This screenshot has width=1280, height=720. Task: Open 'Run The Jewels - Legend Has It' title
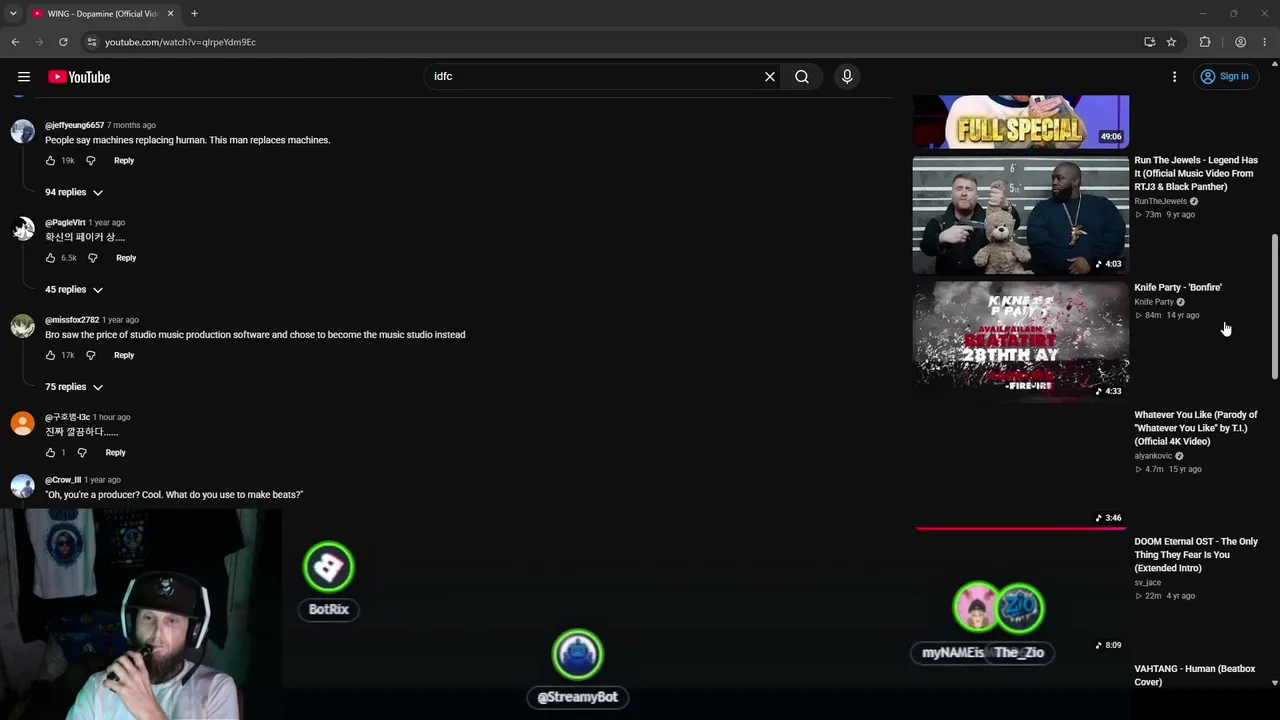pyautogui.click(x=1196, y=173)
